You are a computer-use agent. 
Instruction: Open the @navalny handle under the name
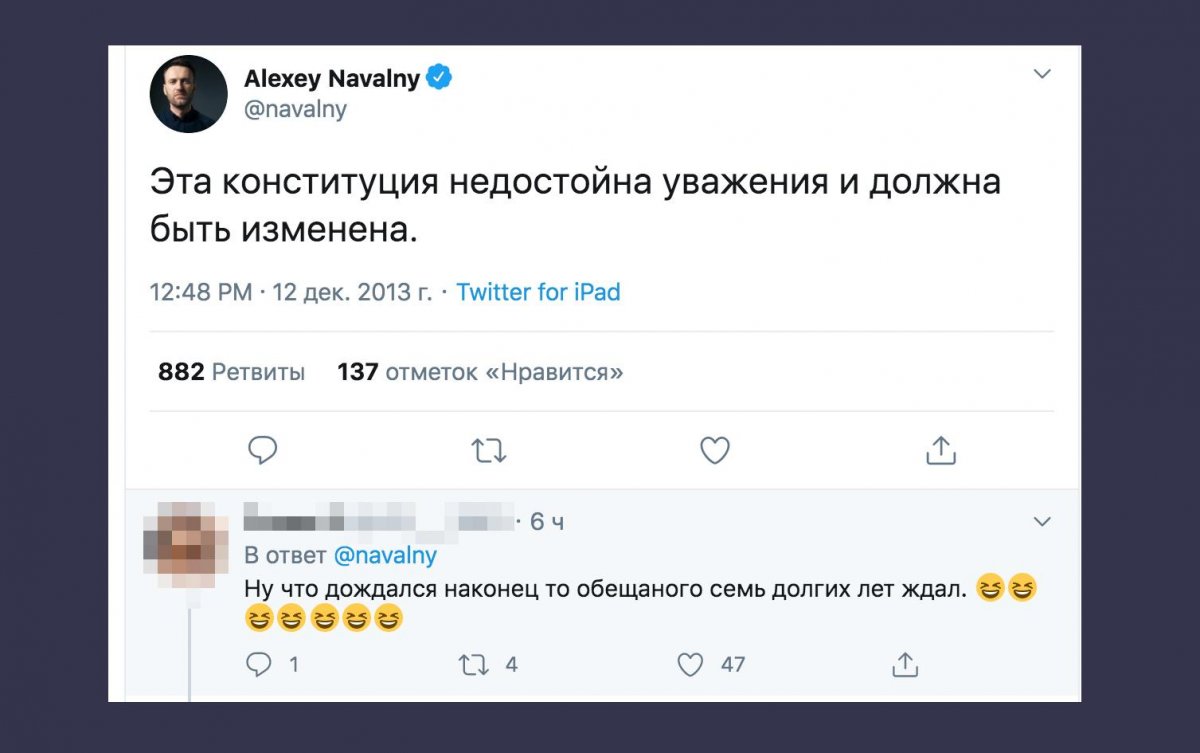coord(295,109)
